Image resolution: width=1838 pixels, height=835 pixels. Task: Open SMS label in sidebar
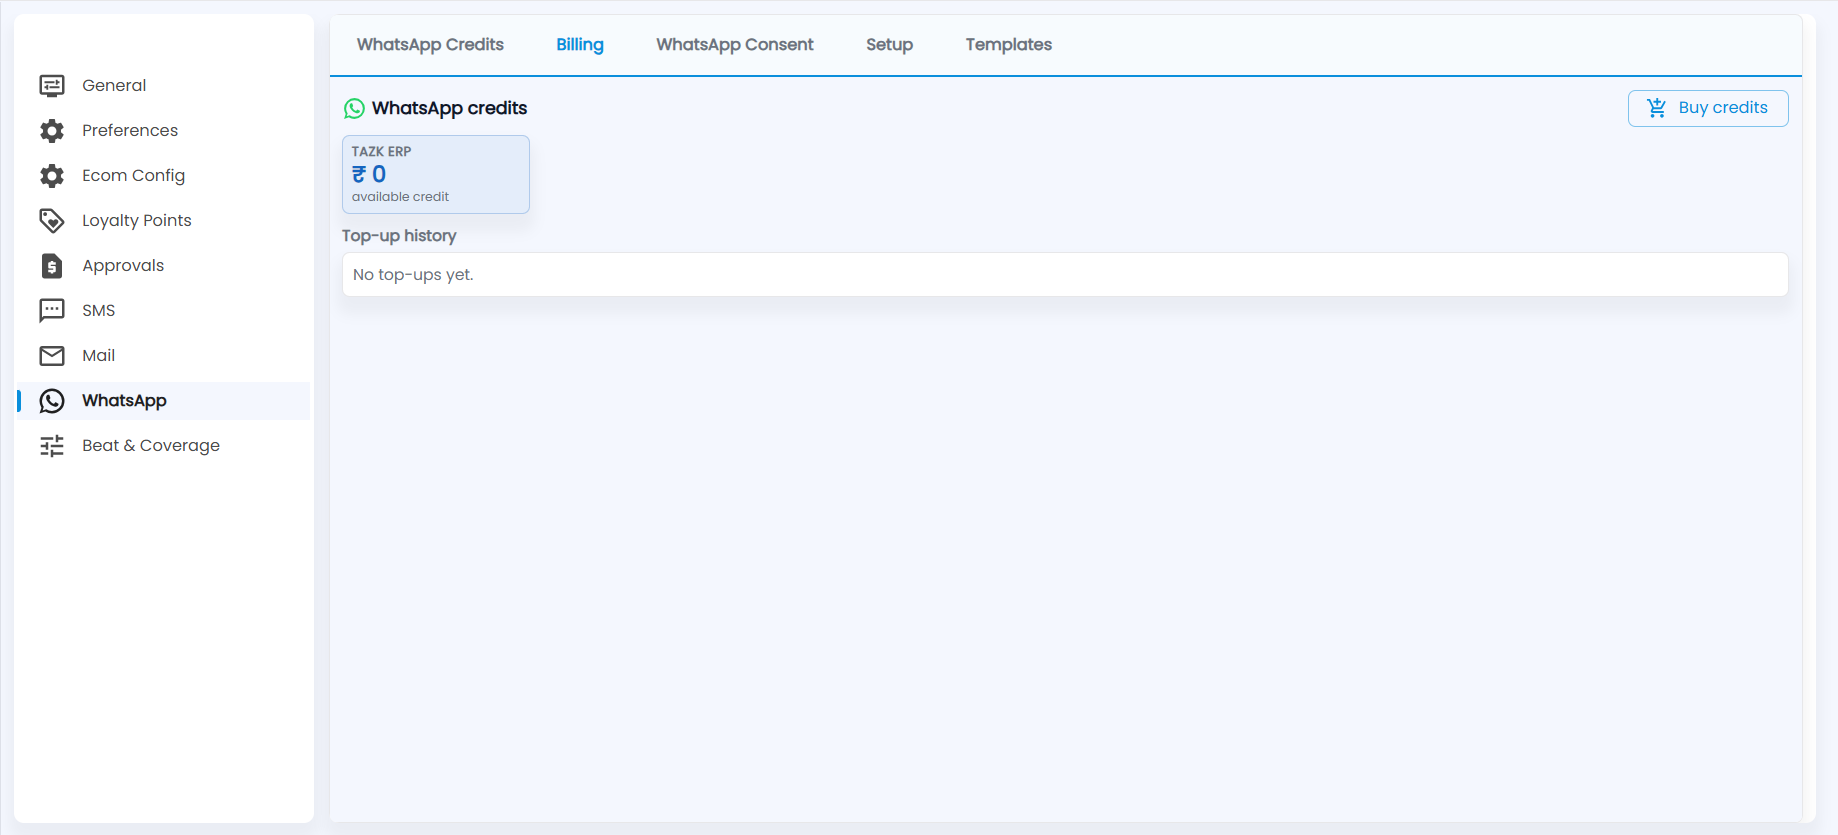click(99, 311)
